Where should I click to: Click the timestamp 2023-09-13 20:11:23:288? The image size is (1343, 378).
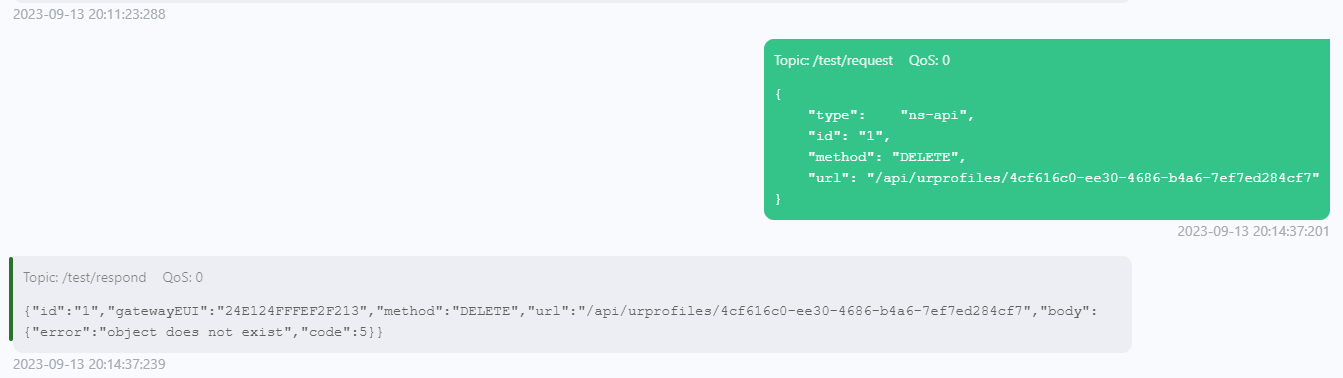[x=89, y=14]
